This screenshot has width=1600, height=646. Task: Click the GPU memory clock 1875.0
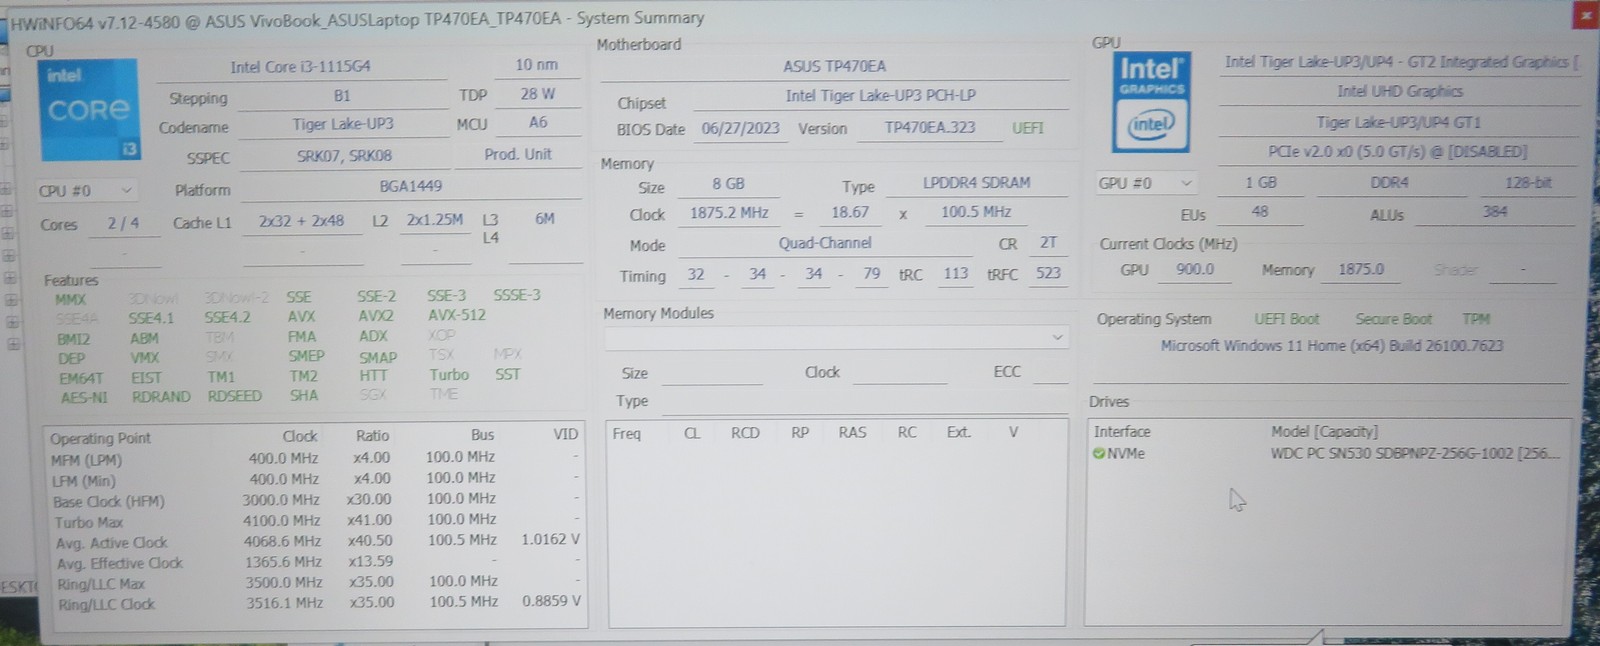pos(1361,270)
